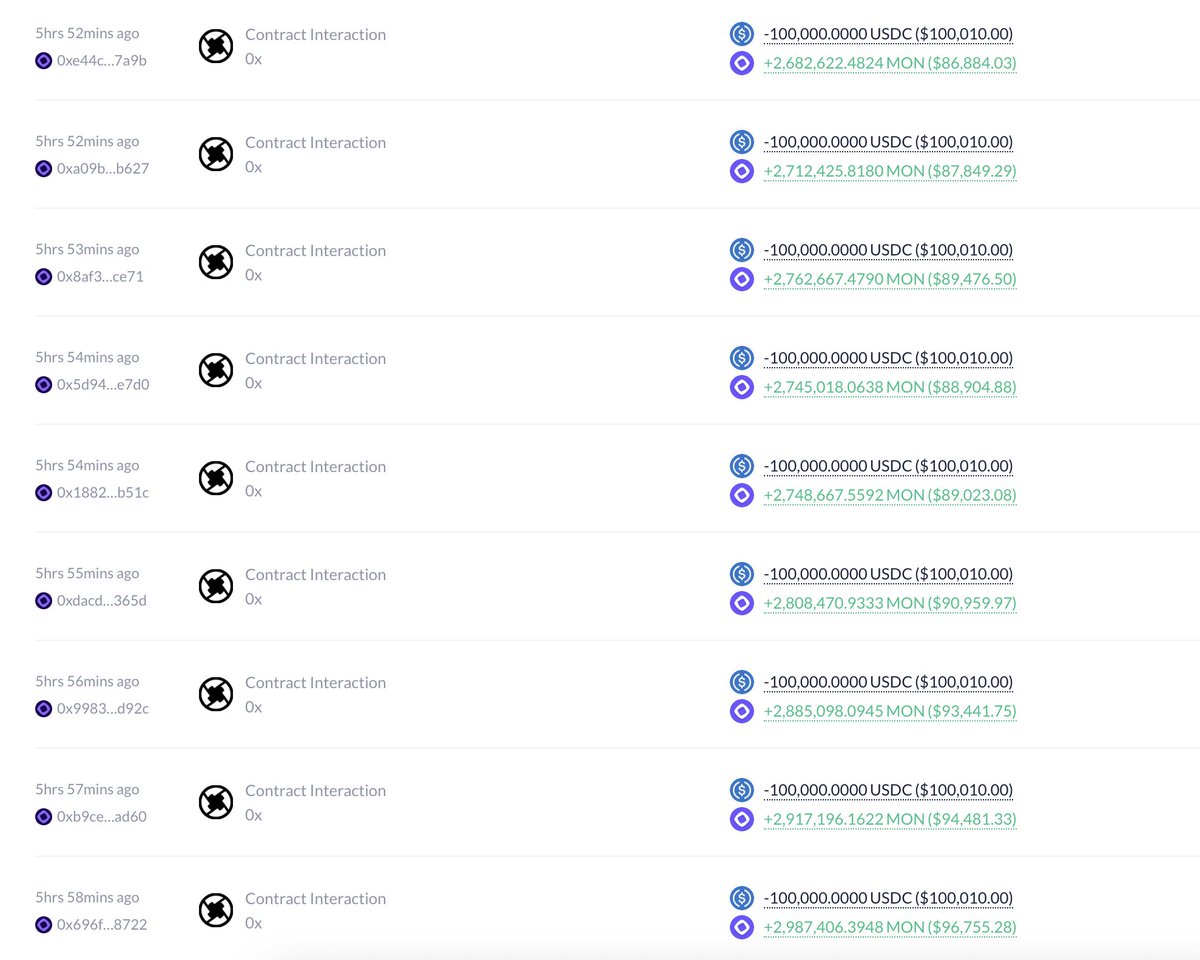Click the MON token icon next to +2,987,406.3948 MON
This screenshot has width=1200, height=960.
741,927
